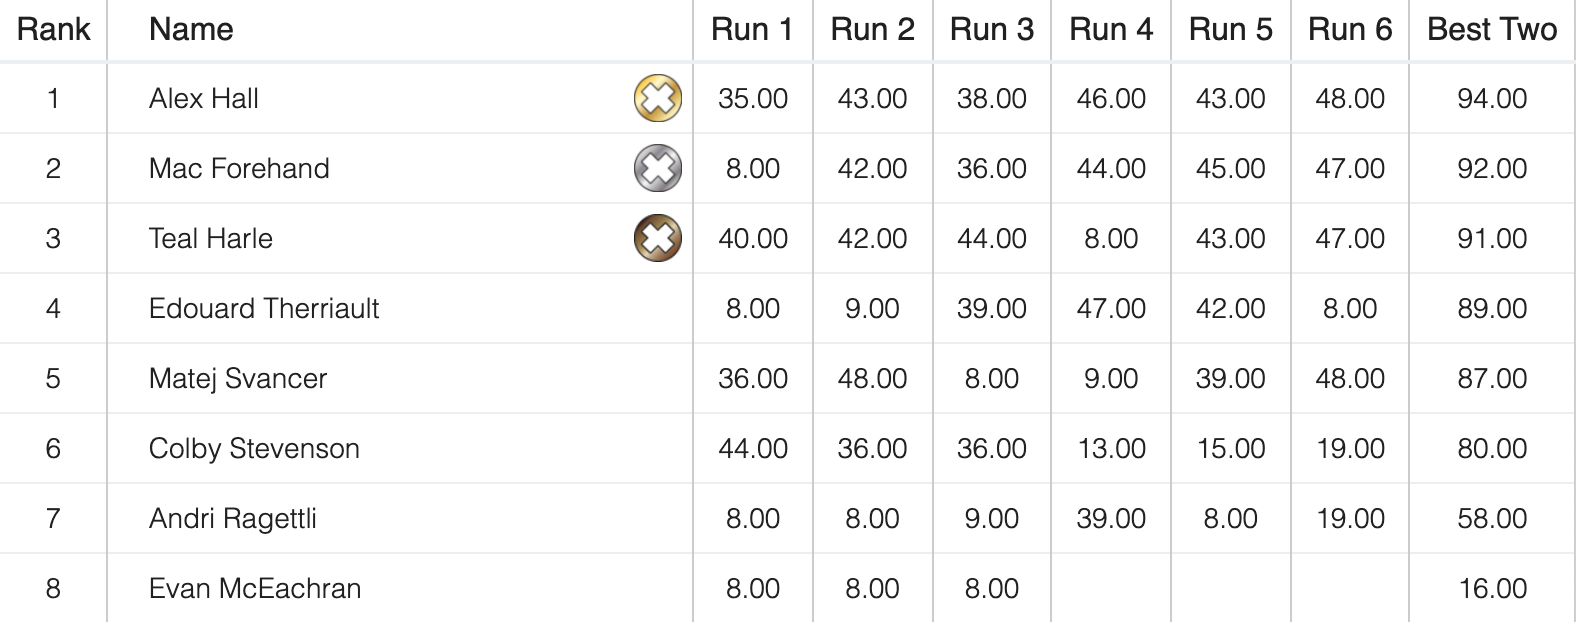Click the Best Two column header

click(1491, 30)
